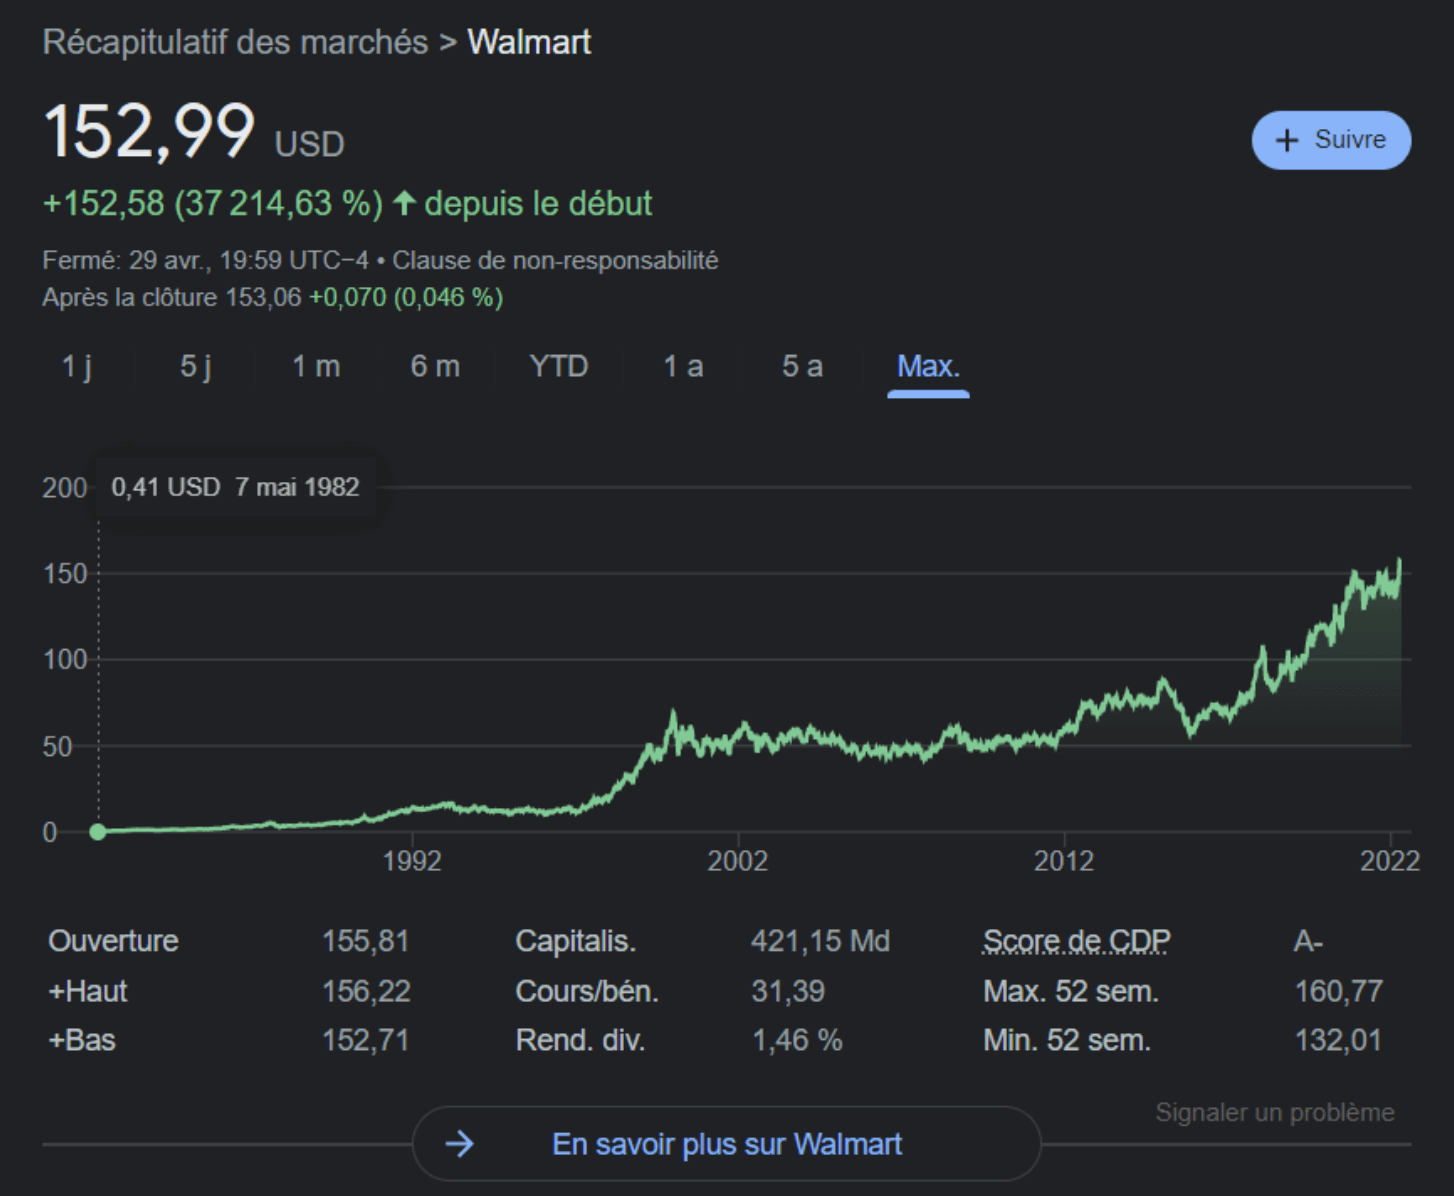Click Signaler un problème link

click(1274, 1112)
